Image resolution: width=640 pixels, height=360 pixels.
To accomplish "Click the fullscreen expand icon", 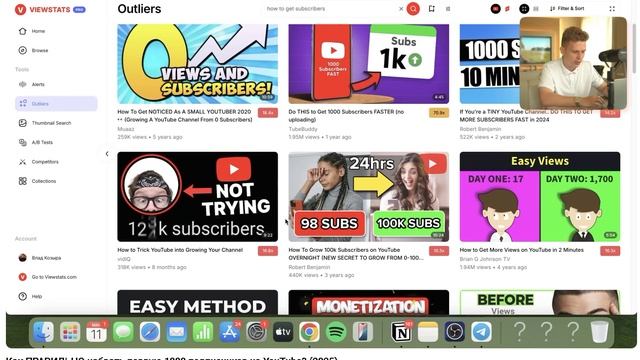I will point(612,9).
